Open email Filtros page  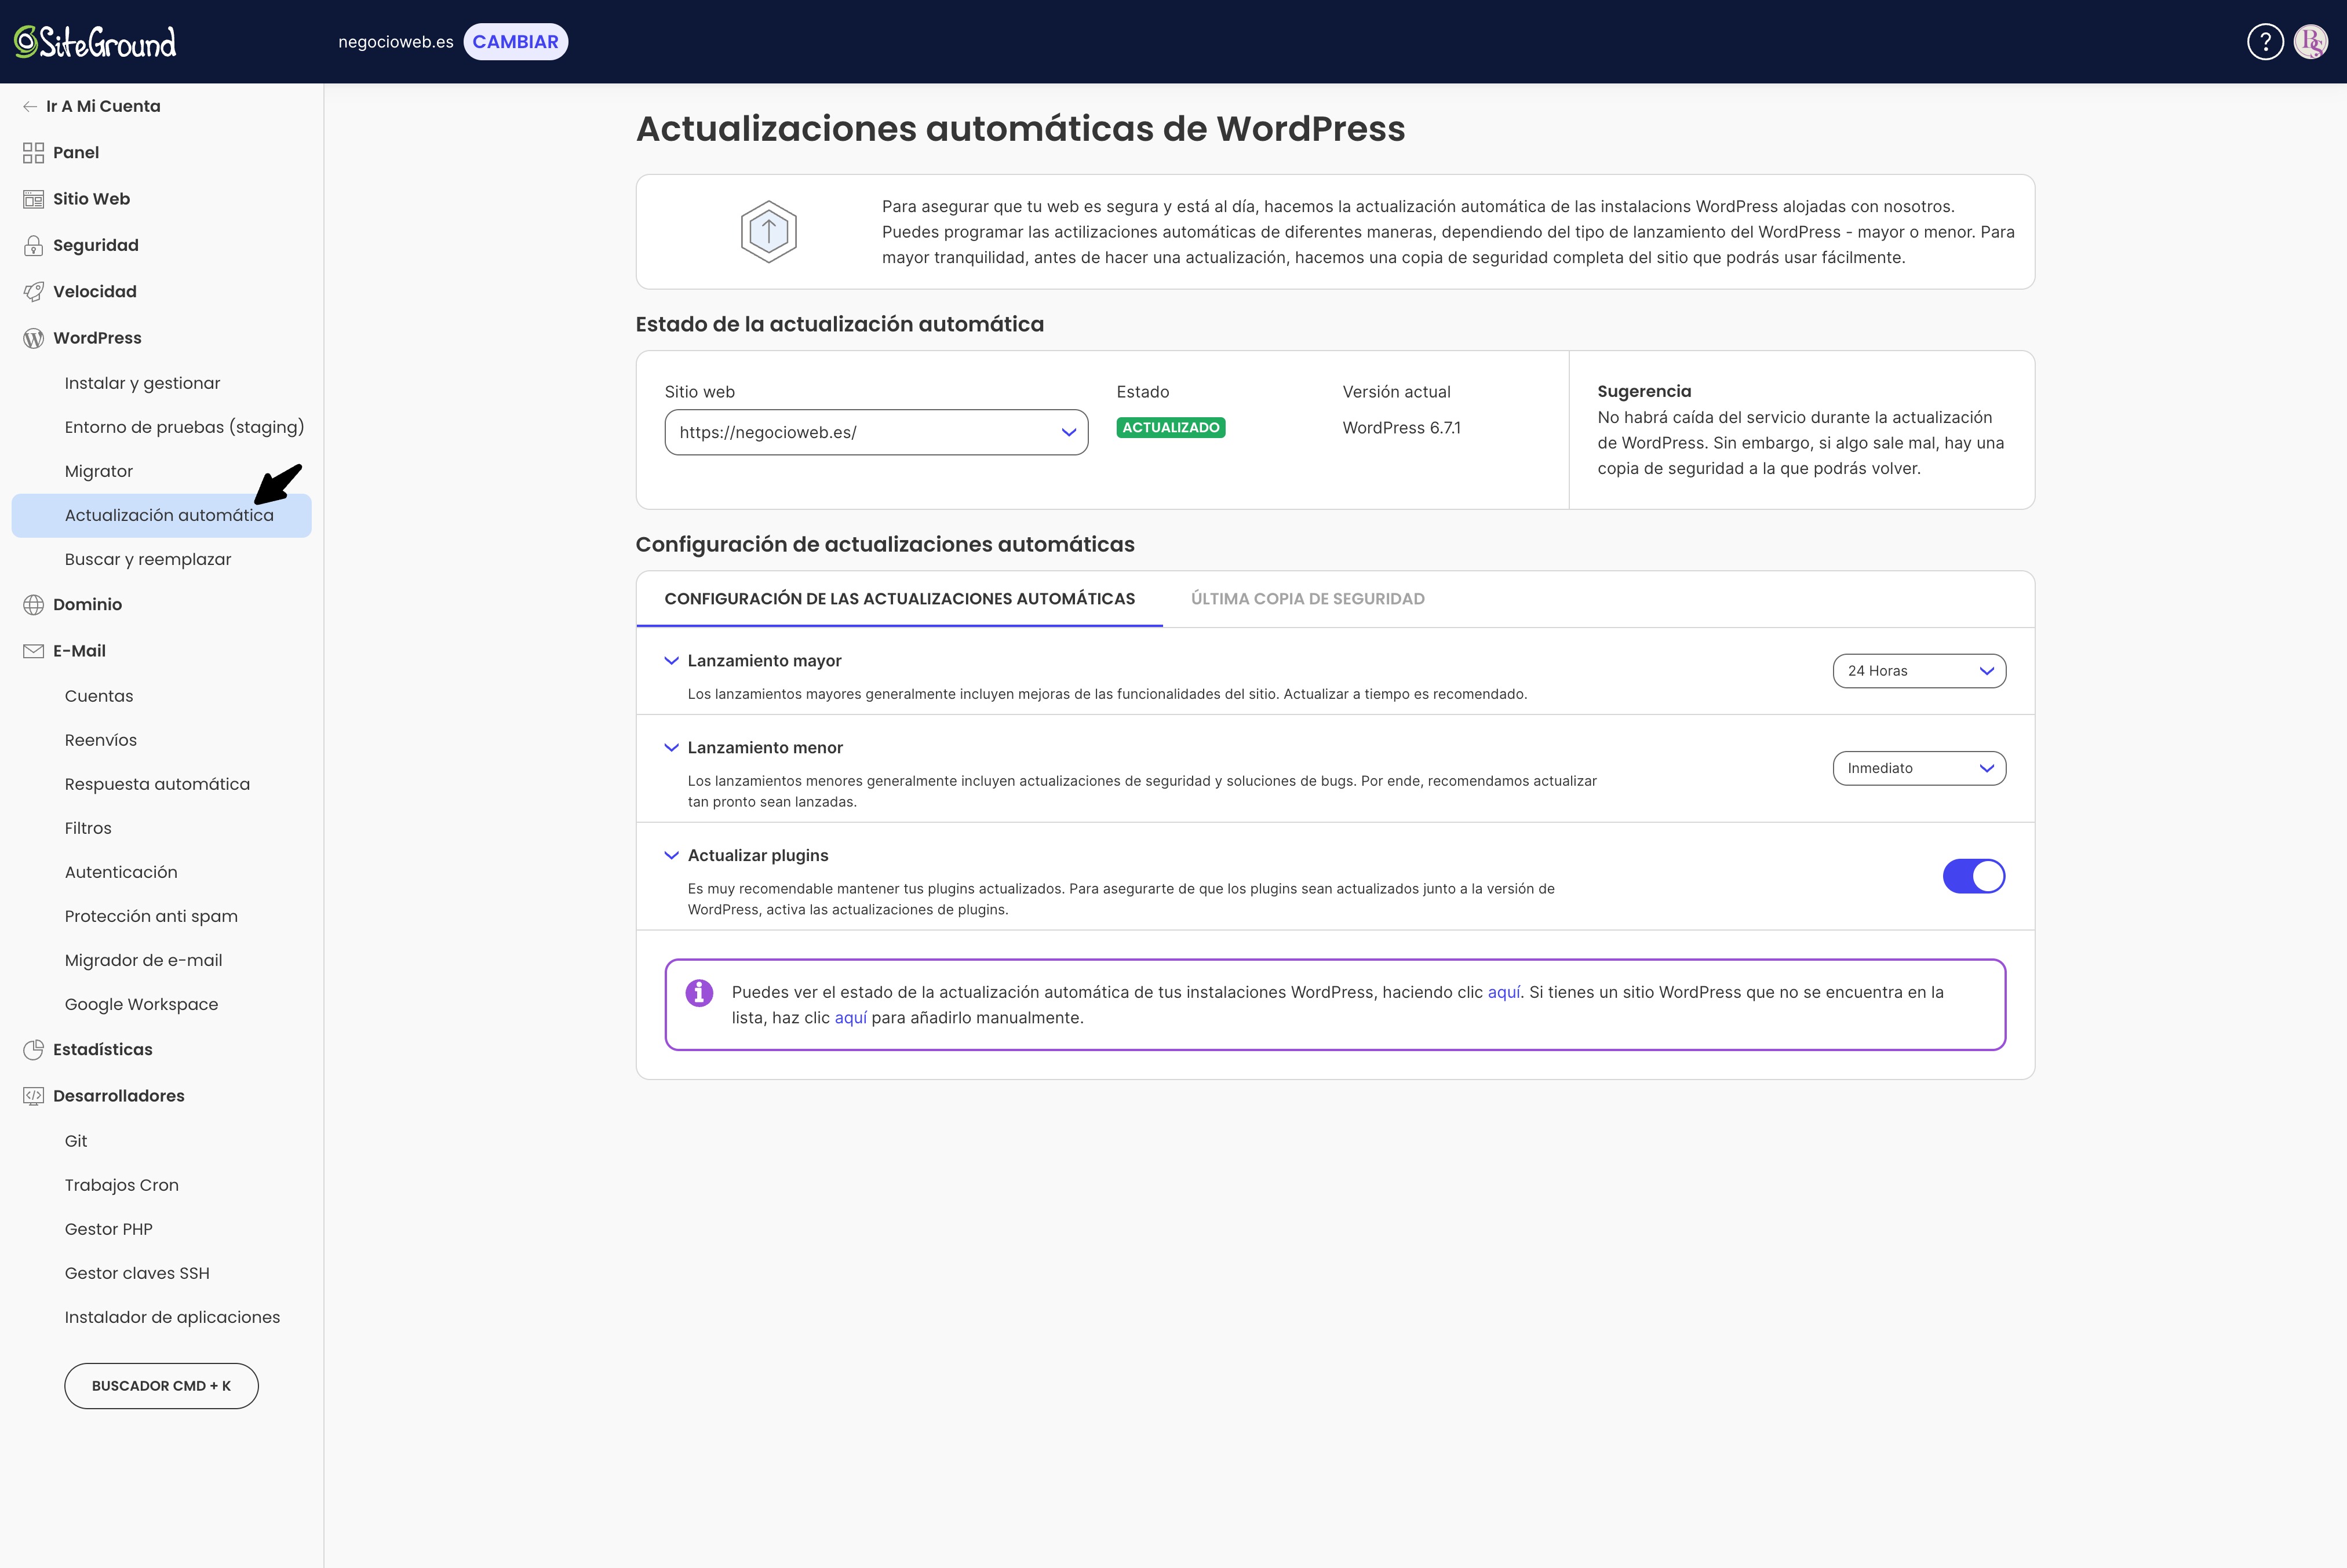[88, 828]
